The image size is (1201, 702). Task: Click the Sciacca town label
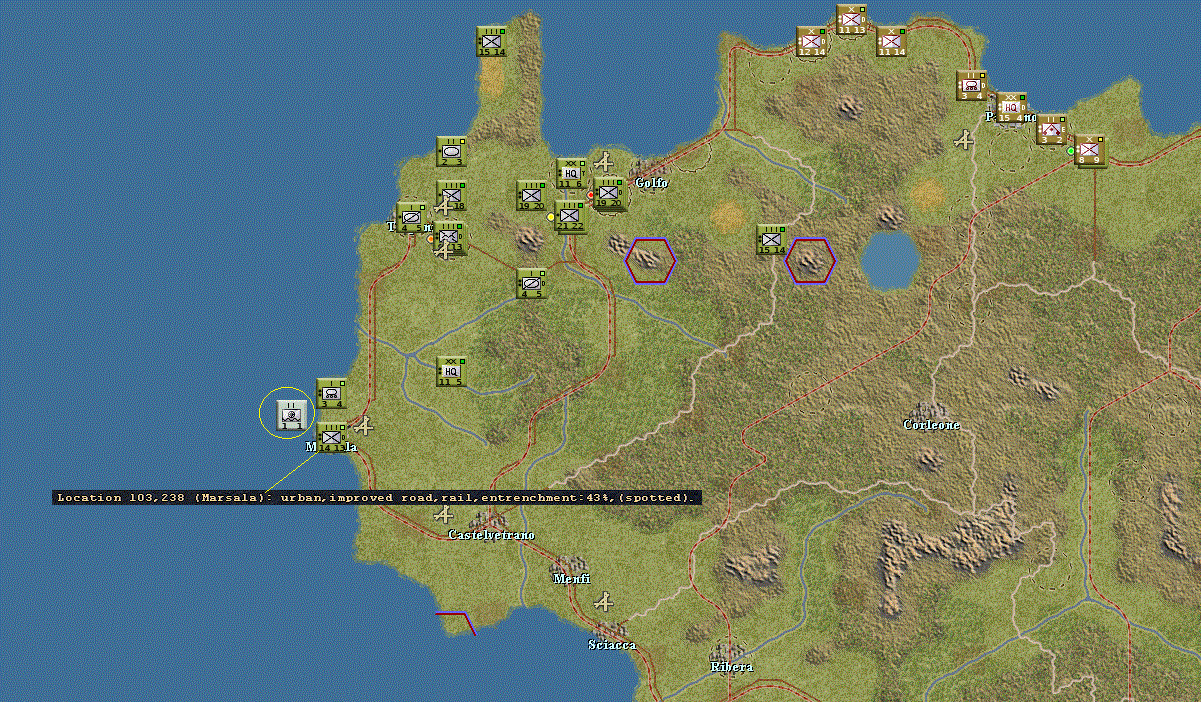click(612, 645)
